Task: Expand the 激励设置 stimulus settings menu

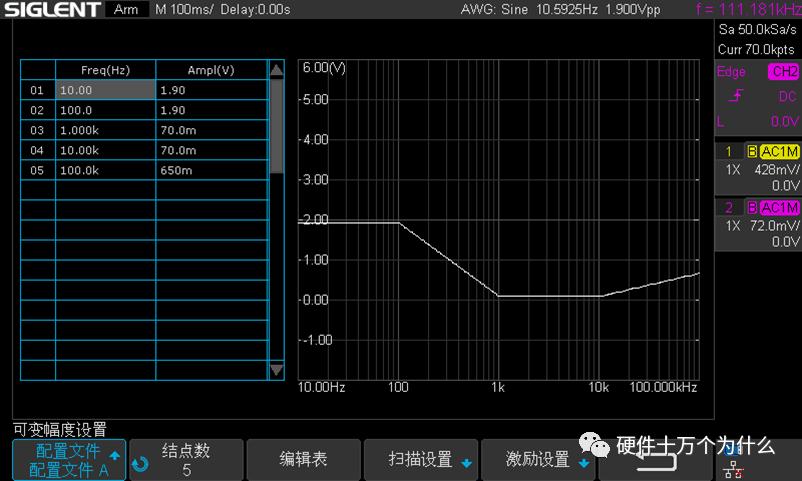Action: (538, 460)
